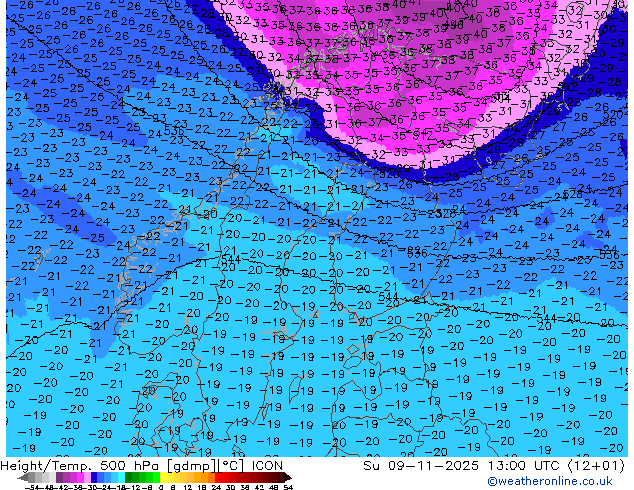Click the '504' contour label
The image size is (634, 490).
point(501,98)
